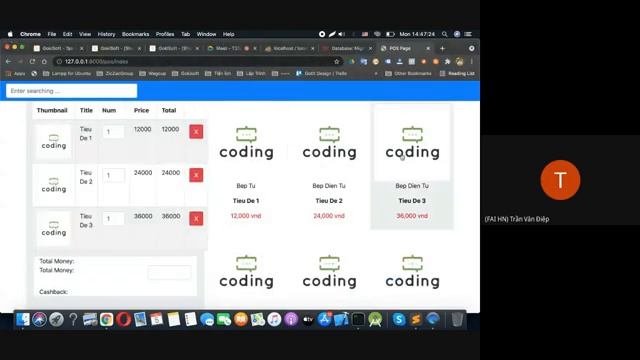
Task: Click the participant avatar 'T'
Action: pos(560,180)
